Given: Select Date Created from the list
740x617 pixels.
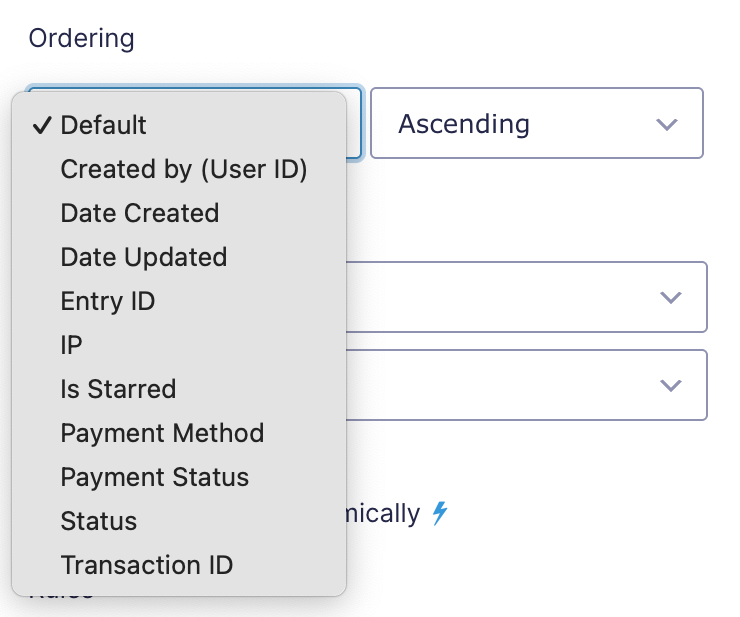Looking at the screenshot, I should click(179, 213).
